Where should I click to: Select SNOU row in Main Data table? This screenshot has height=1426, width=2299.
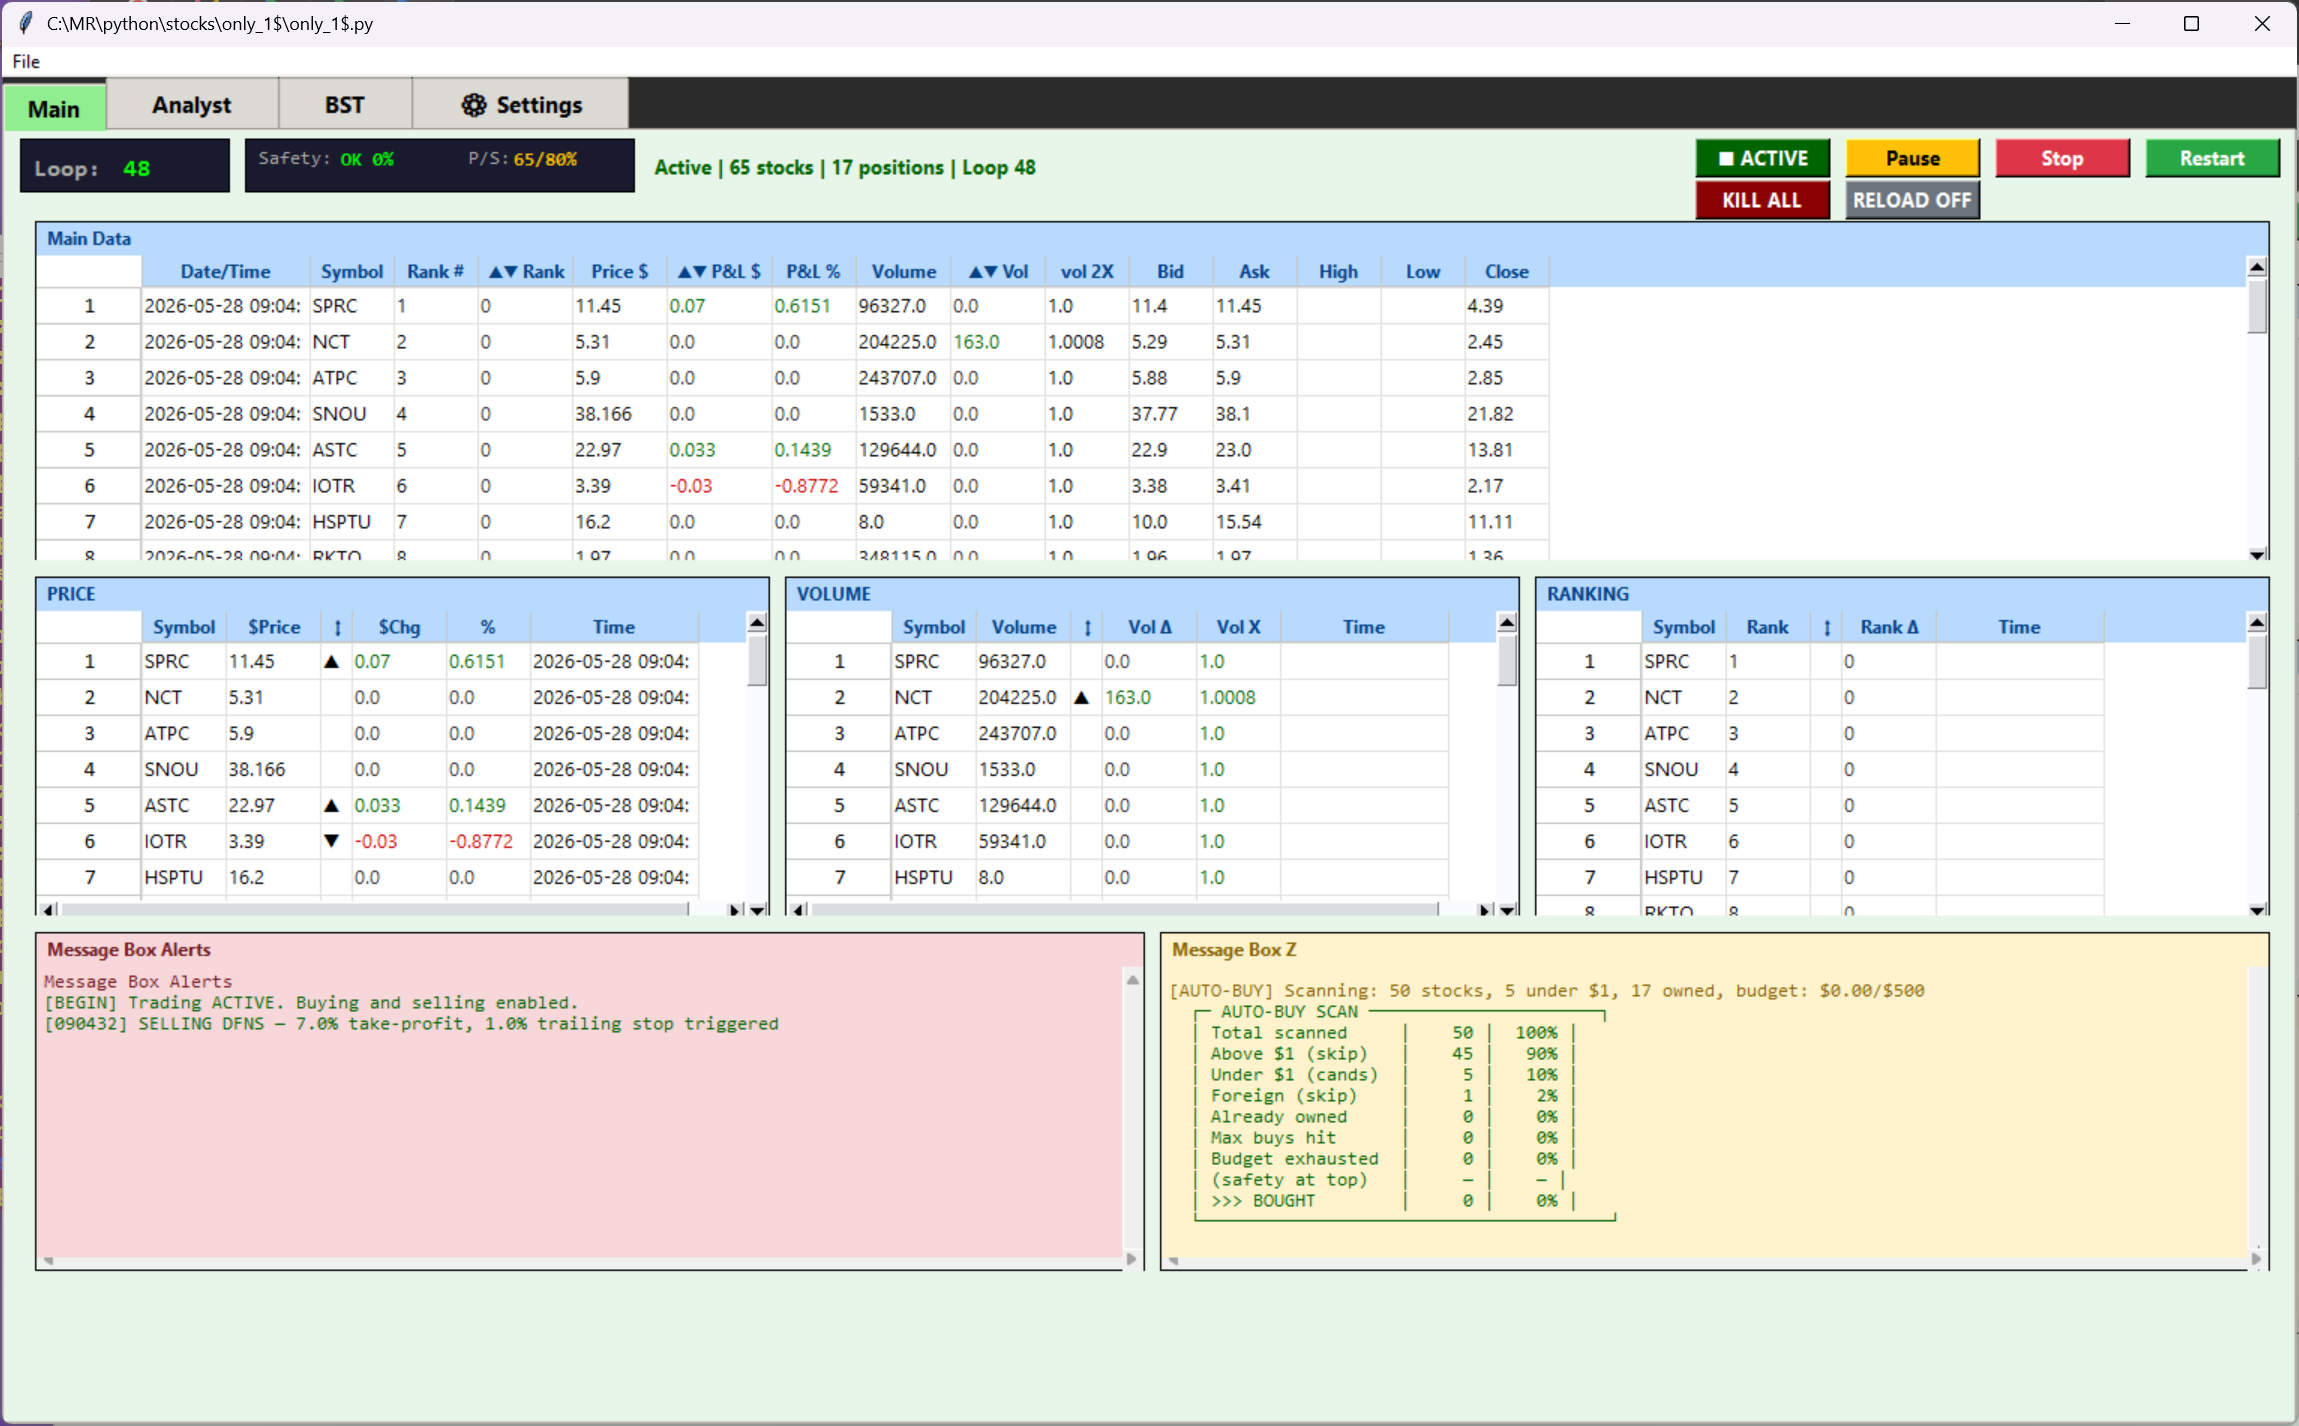tap(793, 414)
